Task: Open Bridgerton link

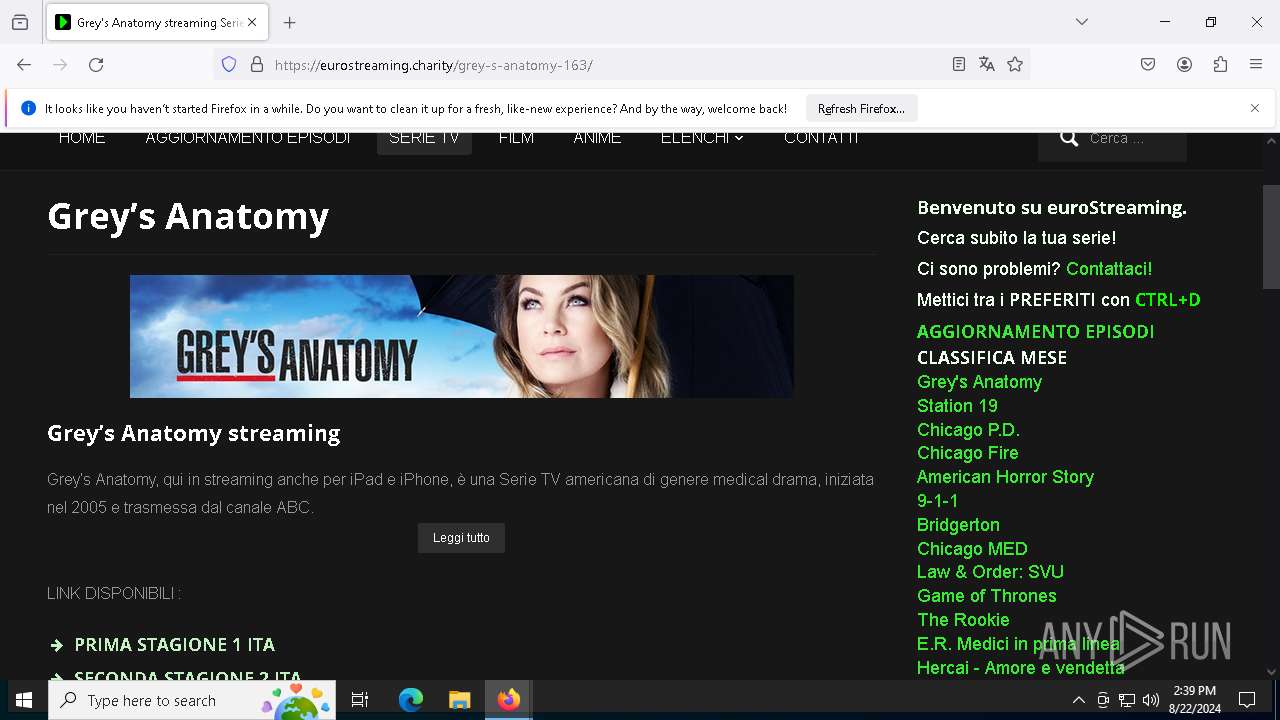Action: pos(958,525)
